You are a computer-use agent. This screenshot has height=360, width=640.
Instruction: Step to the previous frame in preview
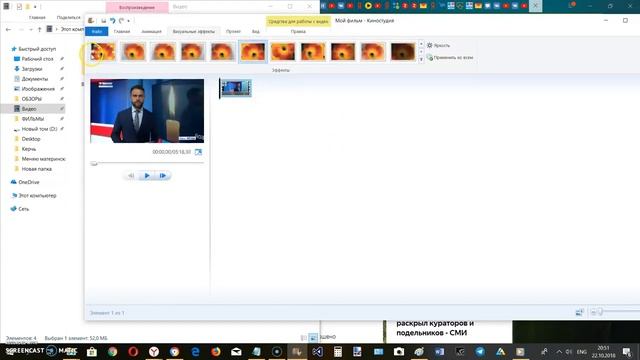click(131, 176)
